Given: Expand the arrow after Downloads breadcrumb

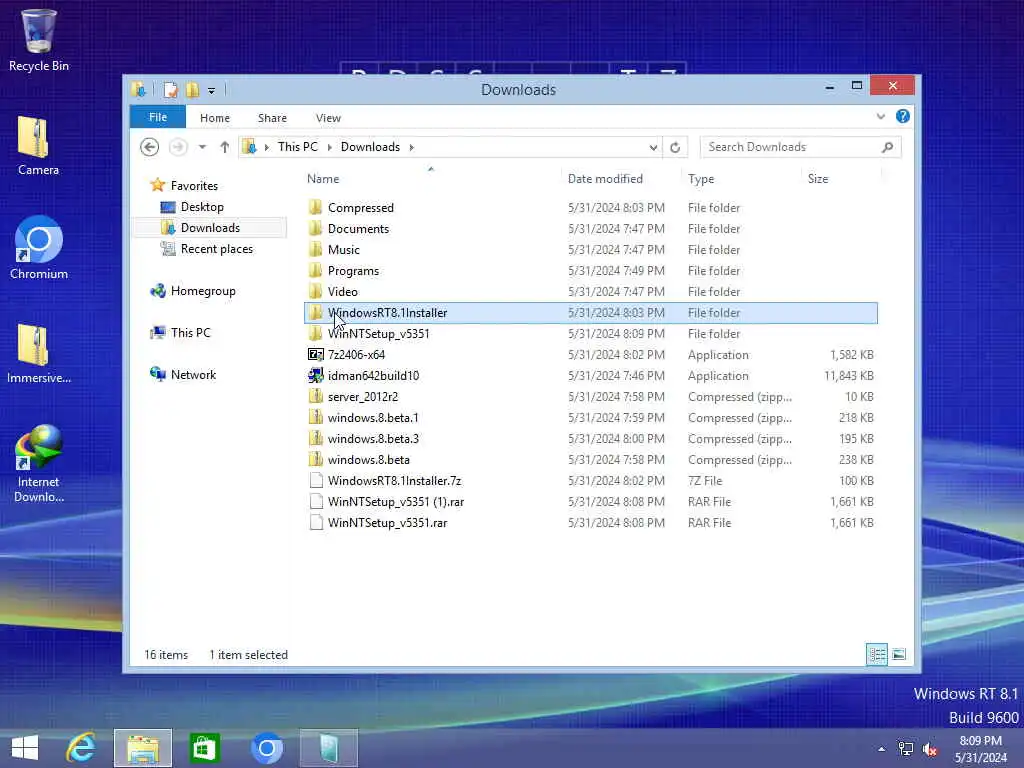Looking at the screenshot, I should tap(411, 148).
